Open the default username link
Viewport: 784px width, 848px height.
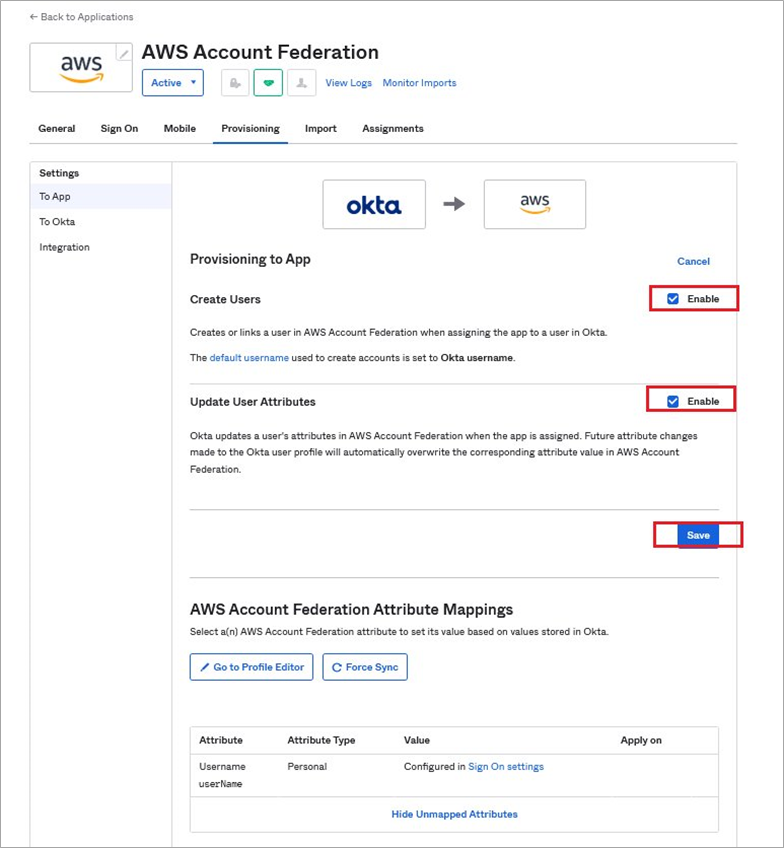[249, 357]
